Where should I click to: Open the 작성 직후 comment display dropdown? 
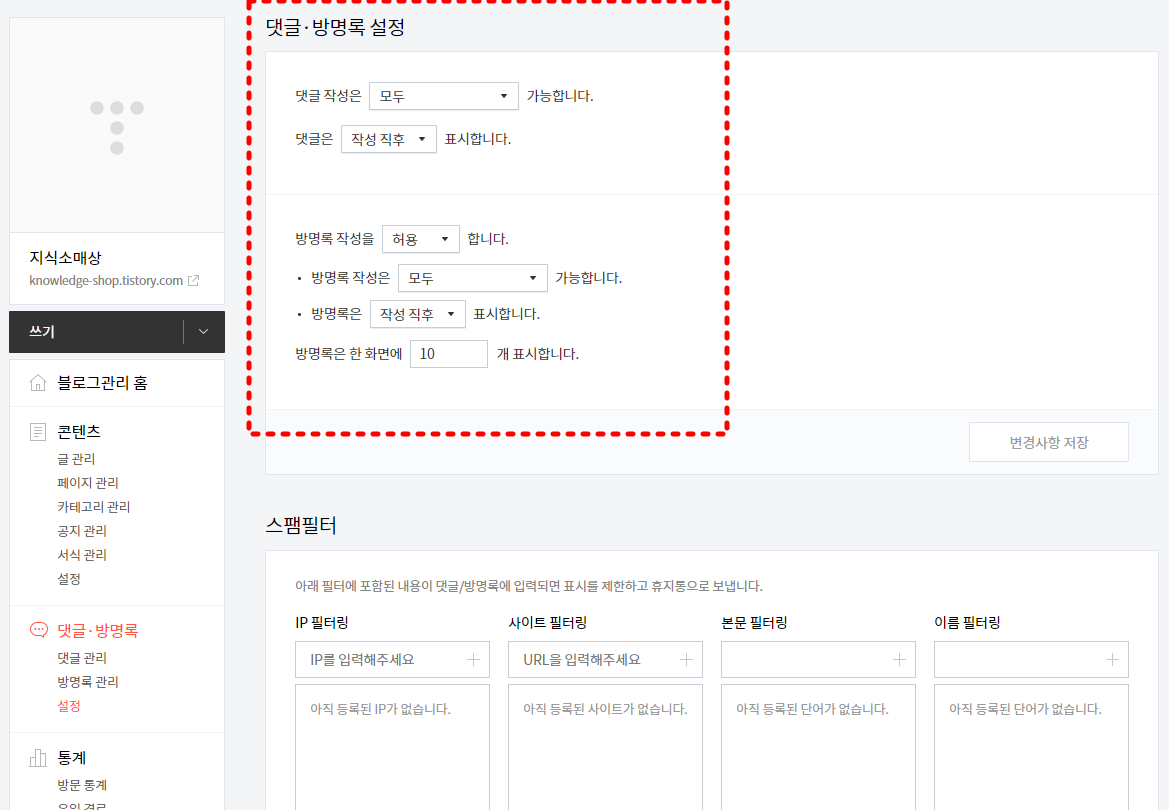point(388,139)
